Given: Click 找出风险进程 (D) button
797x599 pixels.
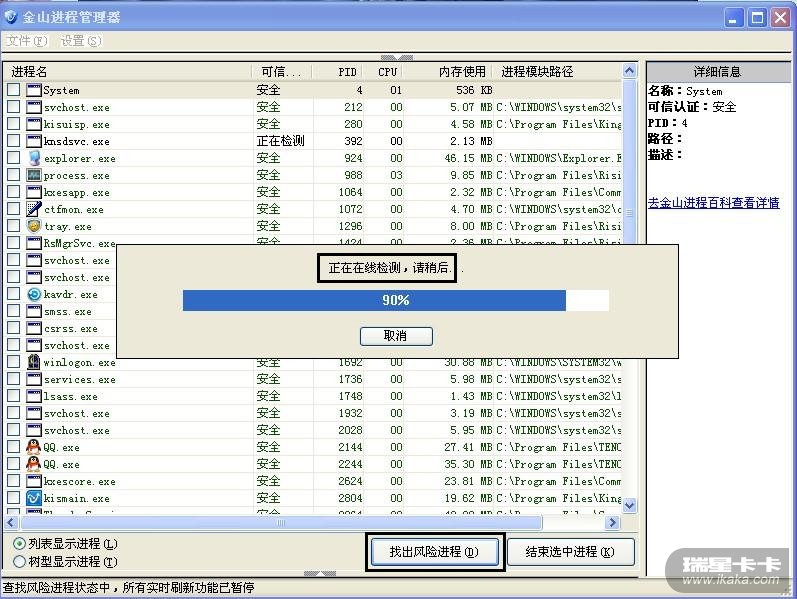Looking at the screenshot, I should point(435,552).
